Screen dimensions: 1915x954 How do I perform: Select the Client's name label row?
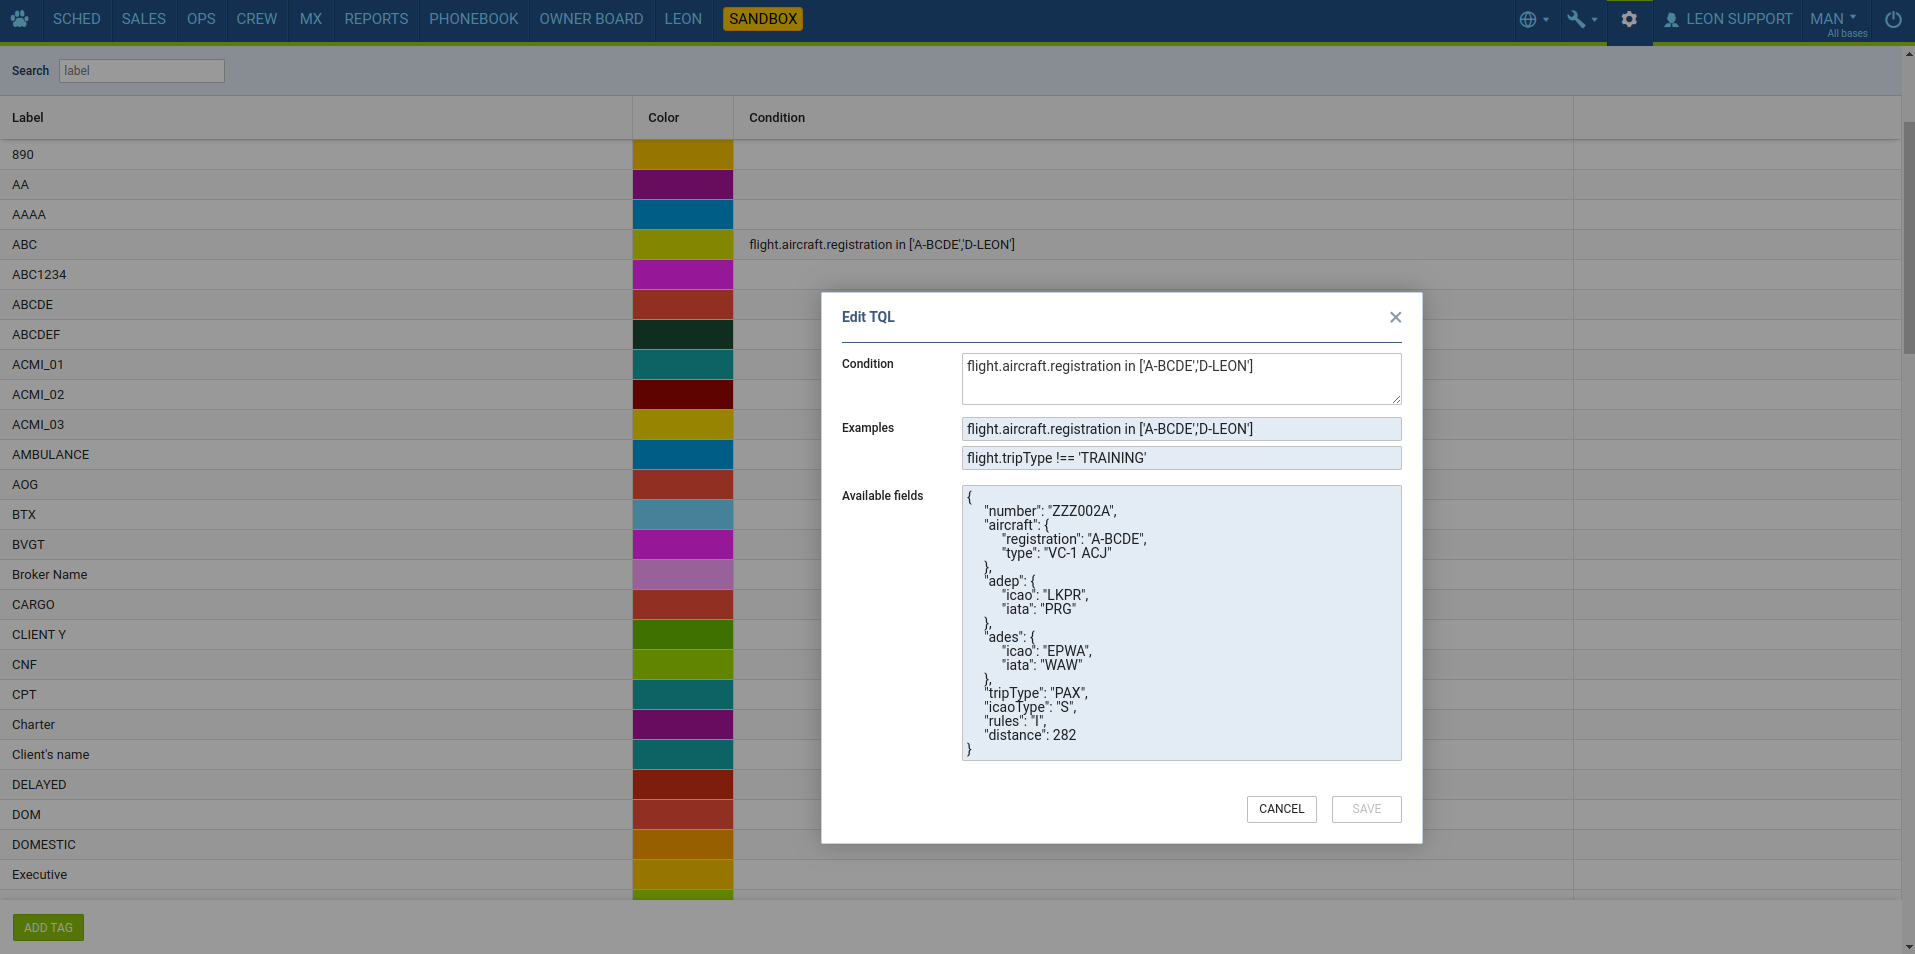pyautogui.click(x=316, y=755)
